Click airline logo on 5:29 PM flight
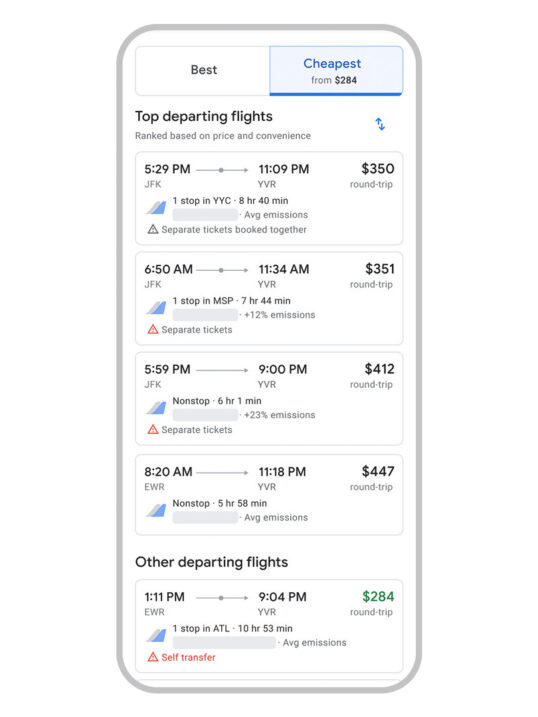 156,208
